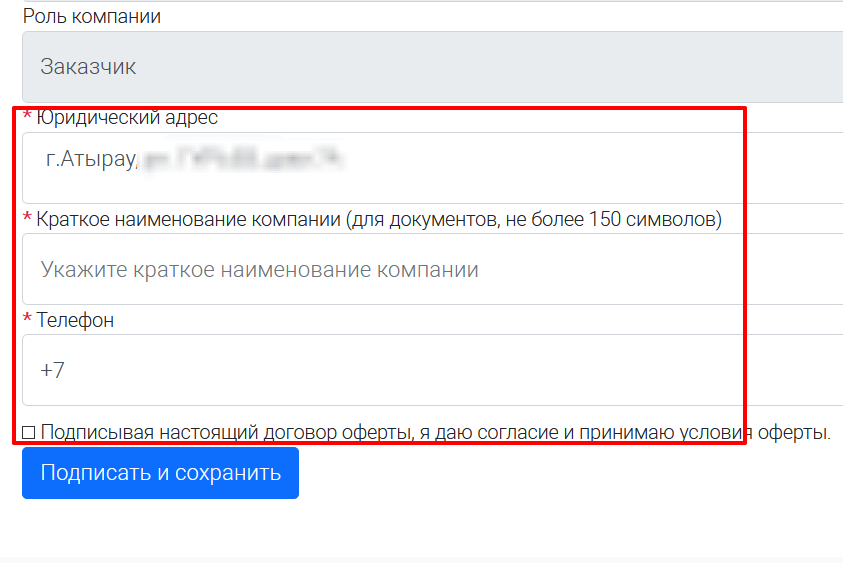The height and width of the screenshot is (563, 843).
Task: Click the "Телефон" label text
Action: [x=75, y=320]
